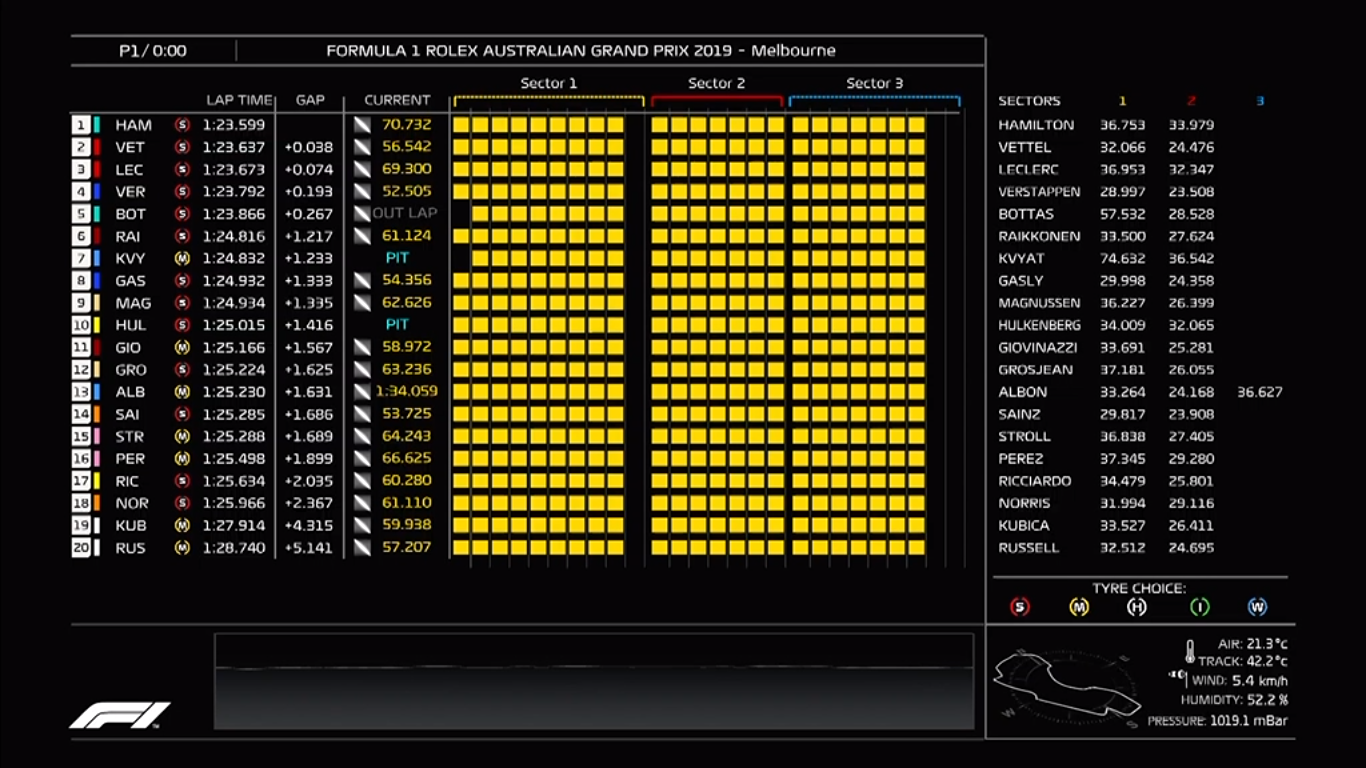Click the Australian Grand Prix 2019 title
Screen dimensions: 1366x768
(581, 50)
